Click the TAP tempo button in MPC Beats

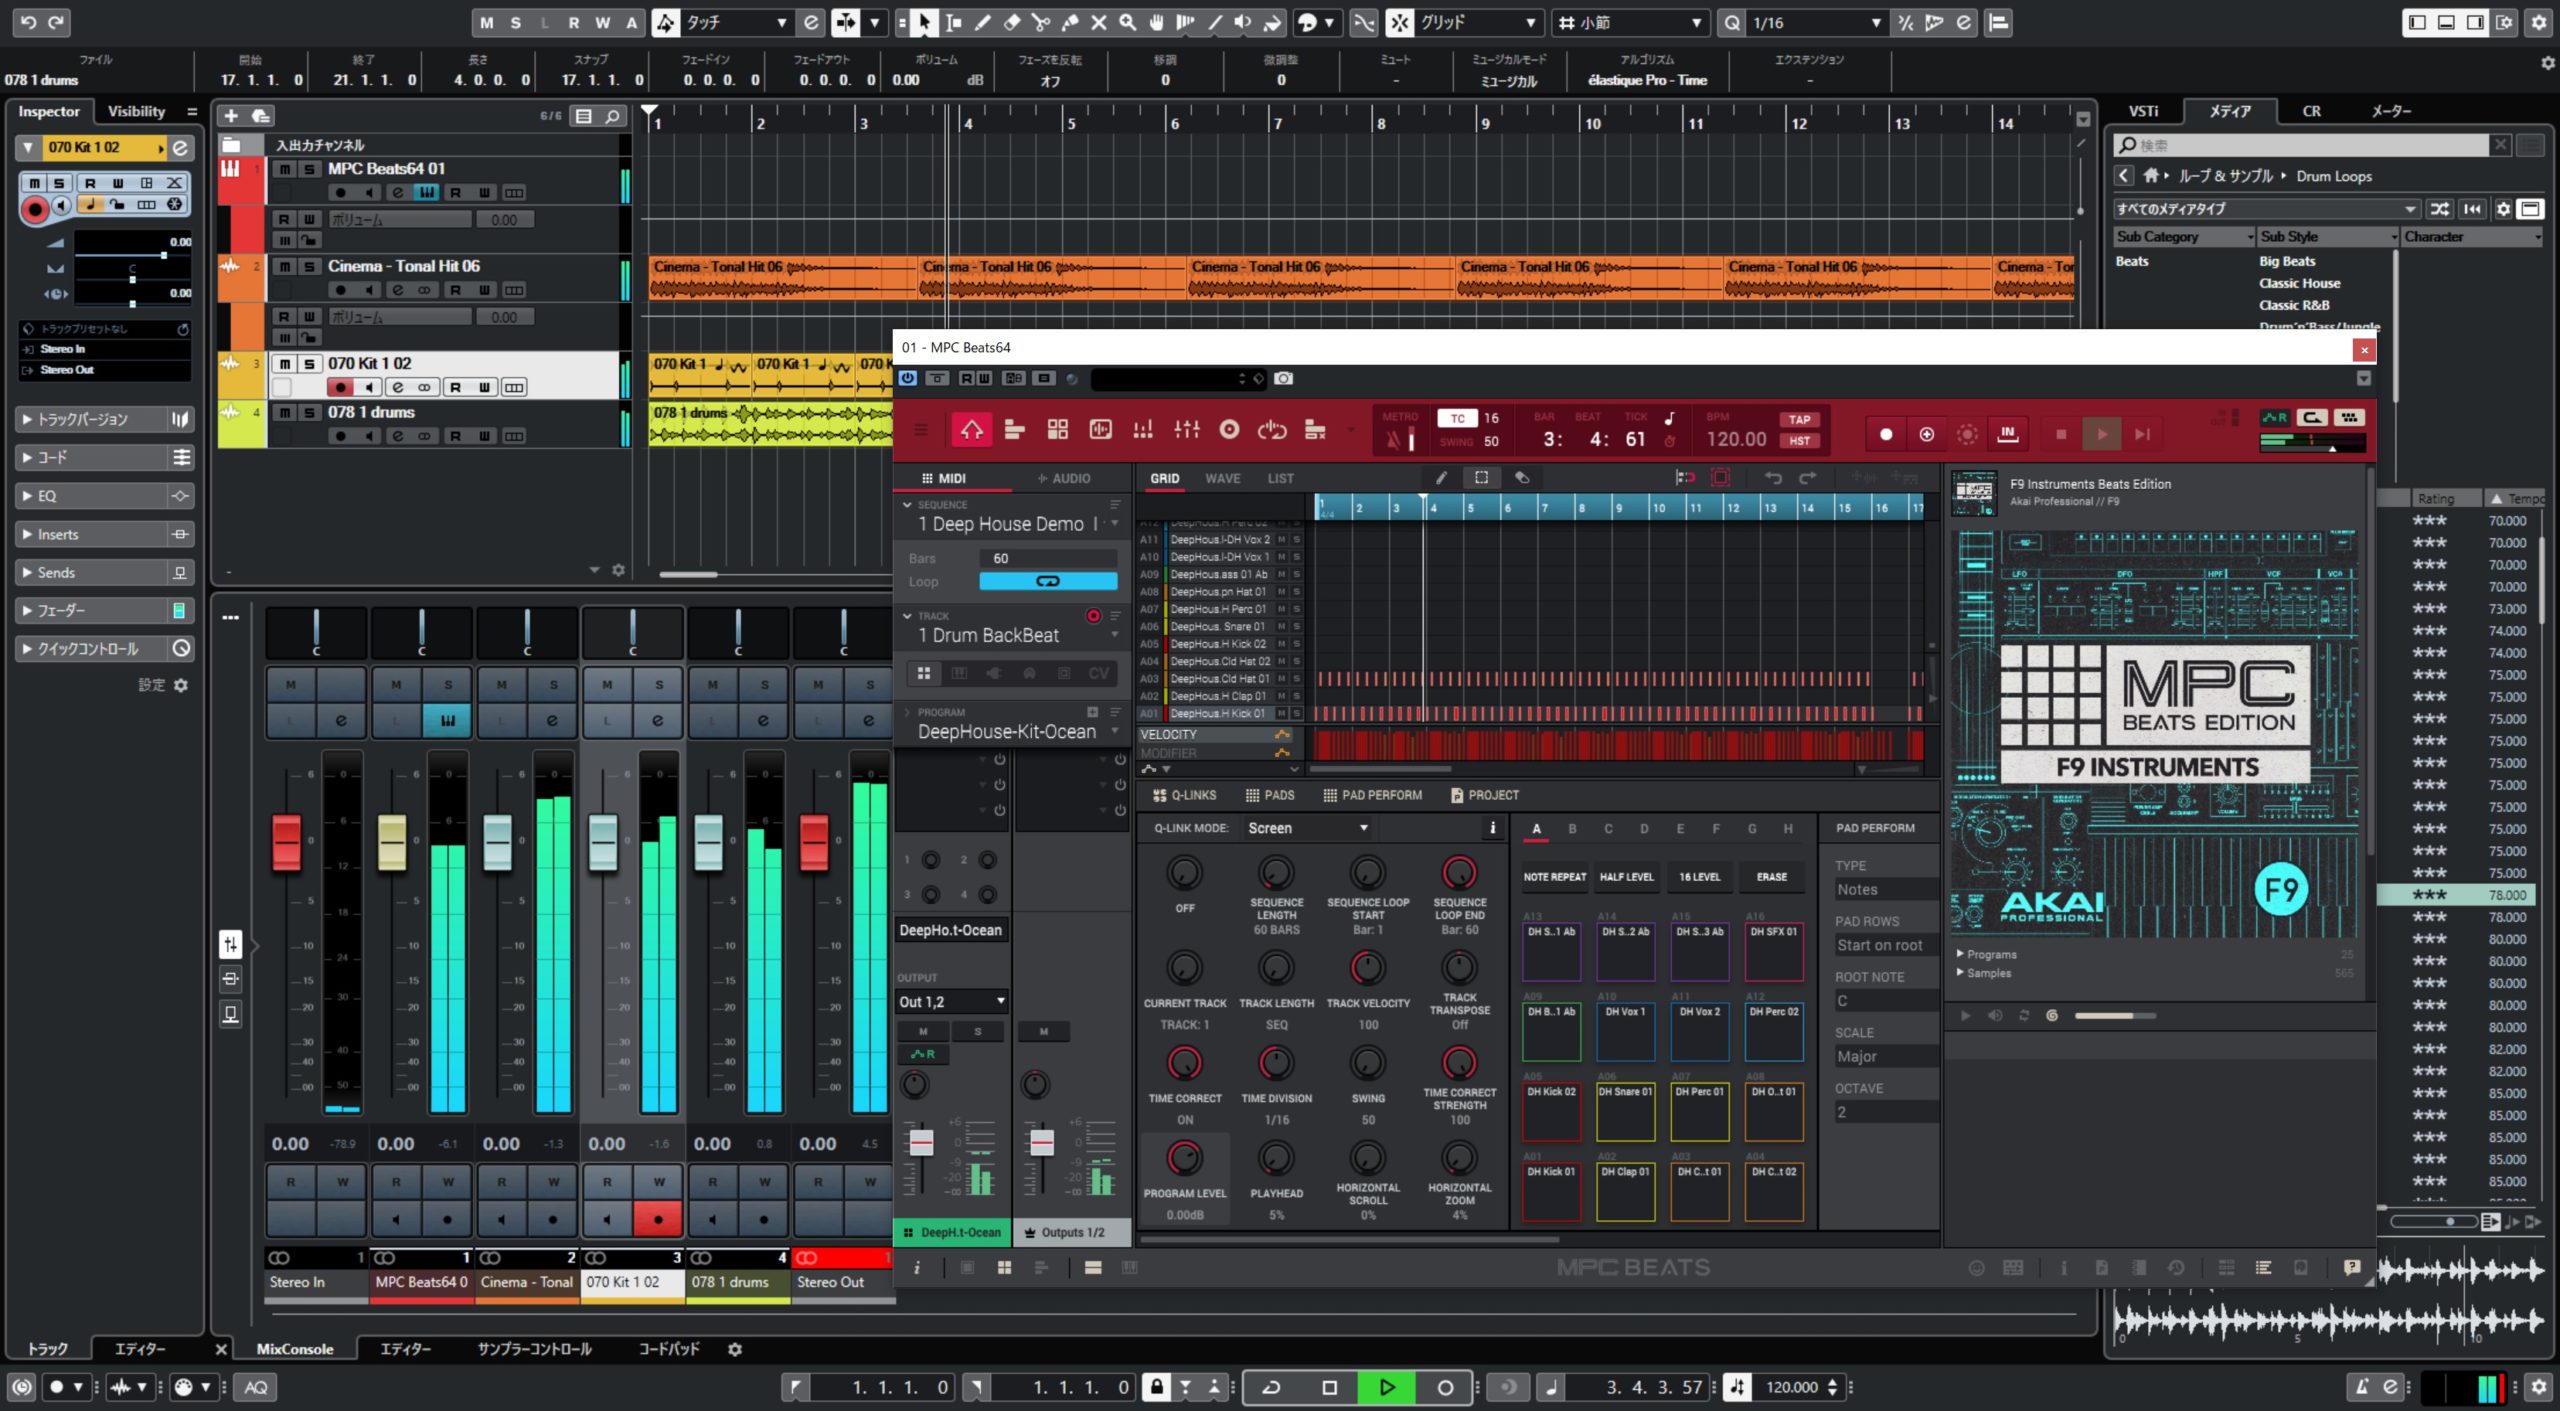coord(1800,421)
